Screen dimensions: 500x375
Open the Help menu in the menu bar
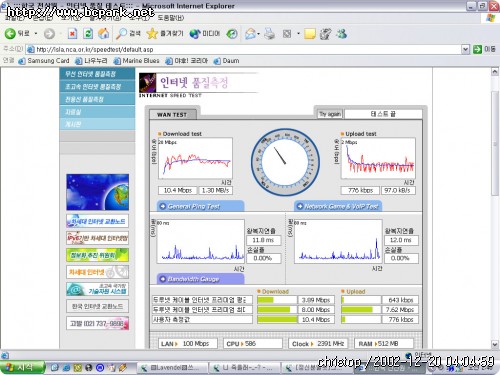[x=170, y=18]
